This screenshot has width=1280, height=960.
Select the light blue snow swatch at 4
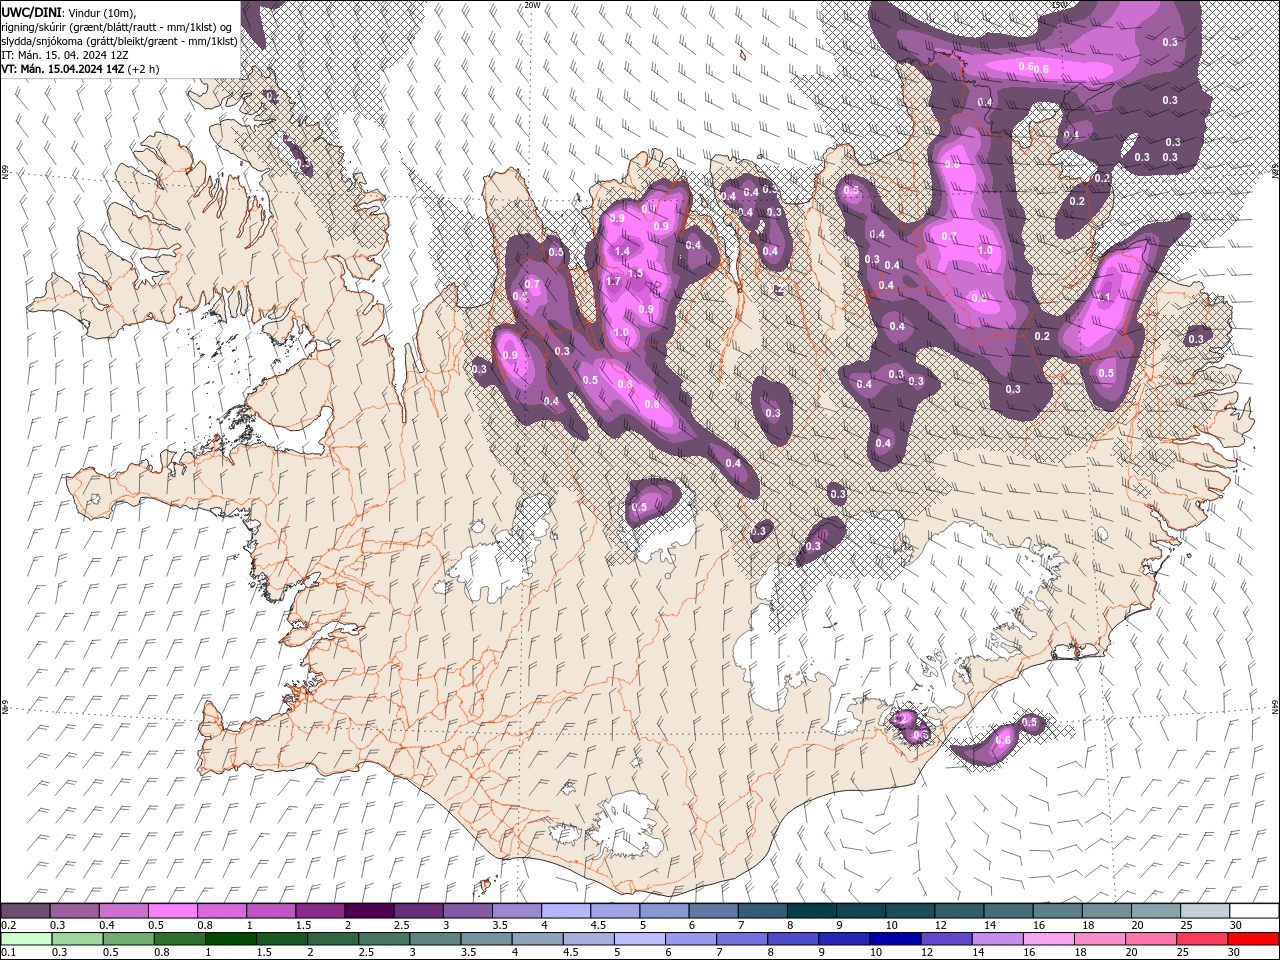click(x=565, y=911)
